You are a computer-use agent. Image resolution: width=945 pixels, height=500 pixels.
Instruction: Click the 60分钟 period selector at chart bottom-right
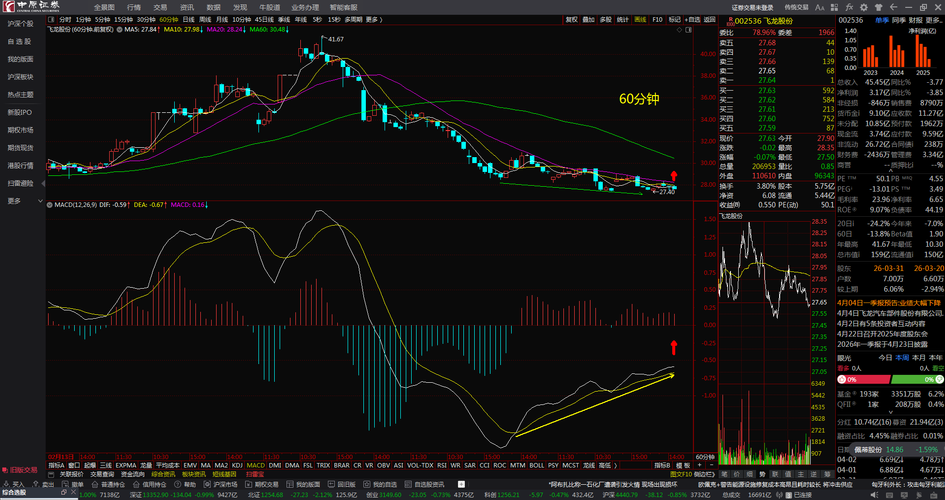(x=705, y=457)
